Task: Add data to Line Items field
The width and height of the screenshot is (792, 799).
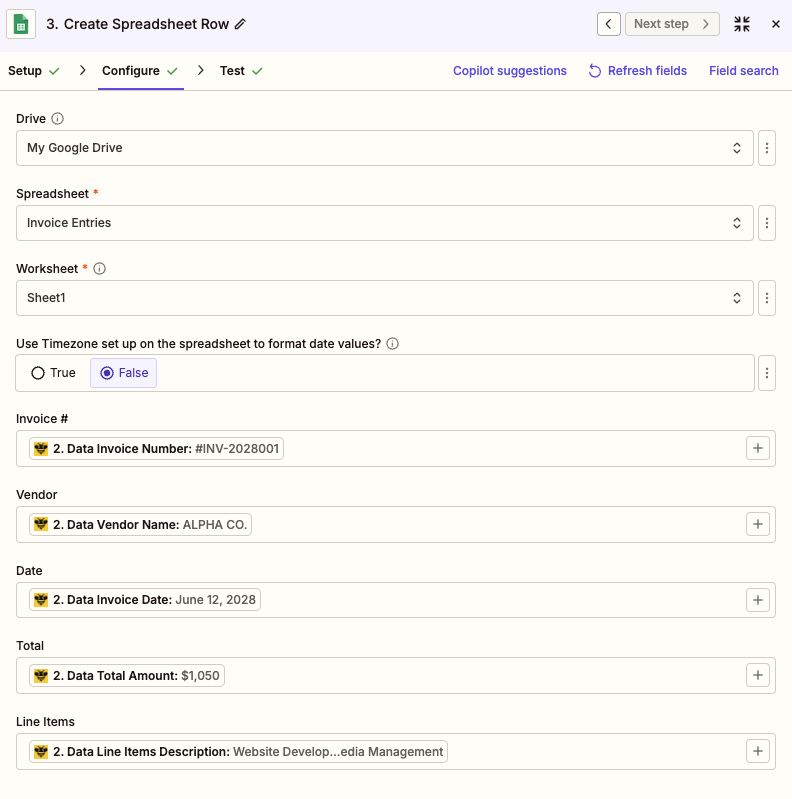Action: coord(757,751)
